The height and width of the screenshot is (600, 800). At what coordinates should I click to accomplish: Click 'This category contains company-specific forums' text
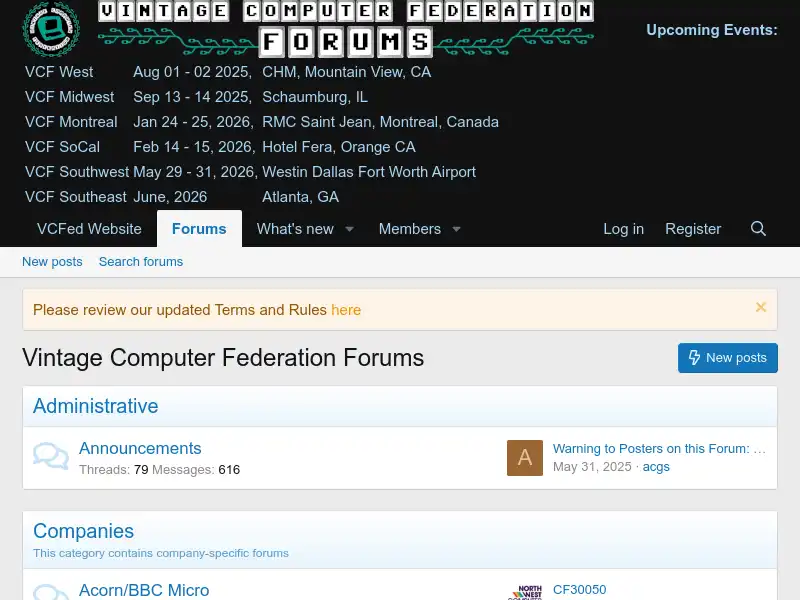(161, 553)
